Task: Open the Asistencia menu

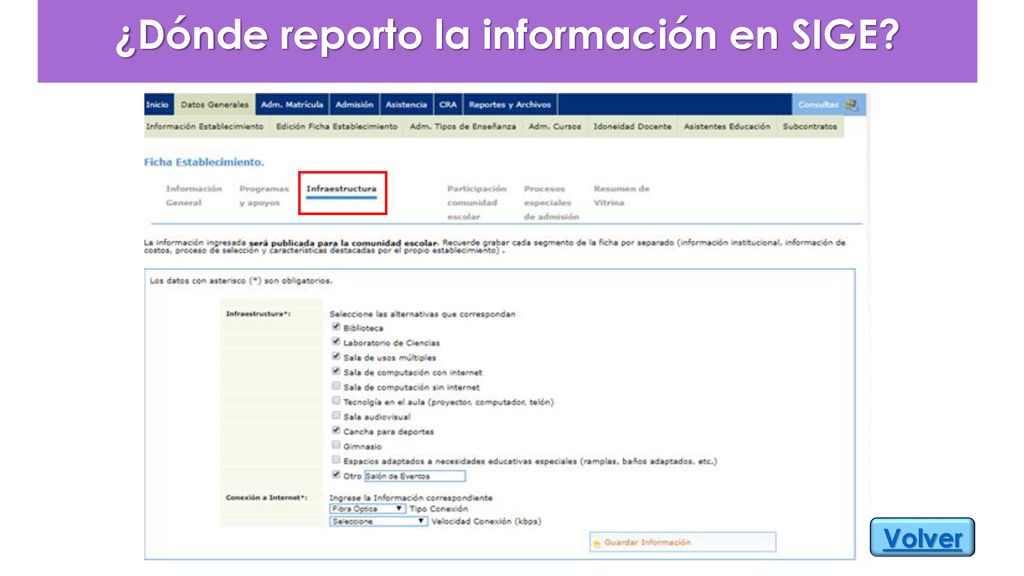Action: click(406, 104)
